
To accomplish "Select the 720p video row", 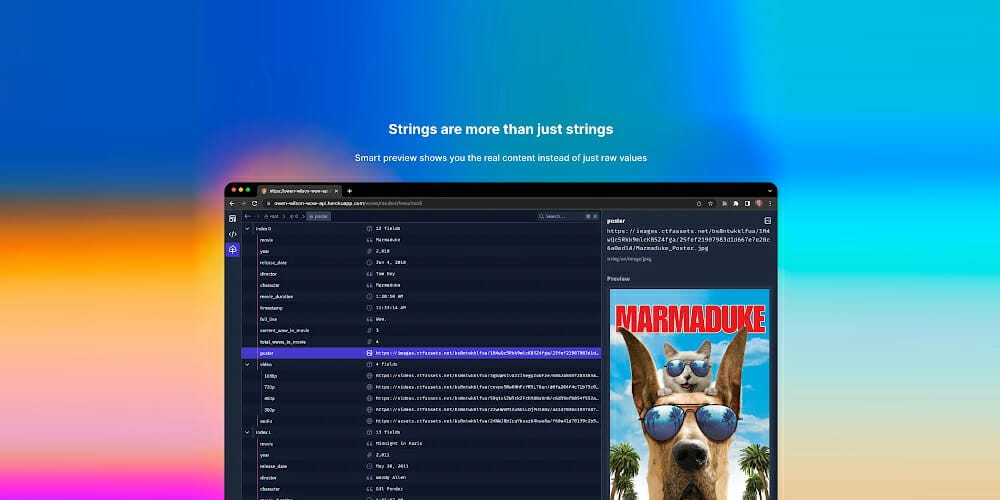I will coord(422,387).
